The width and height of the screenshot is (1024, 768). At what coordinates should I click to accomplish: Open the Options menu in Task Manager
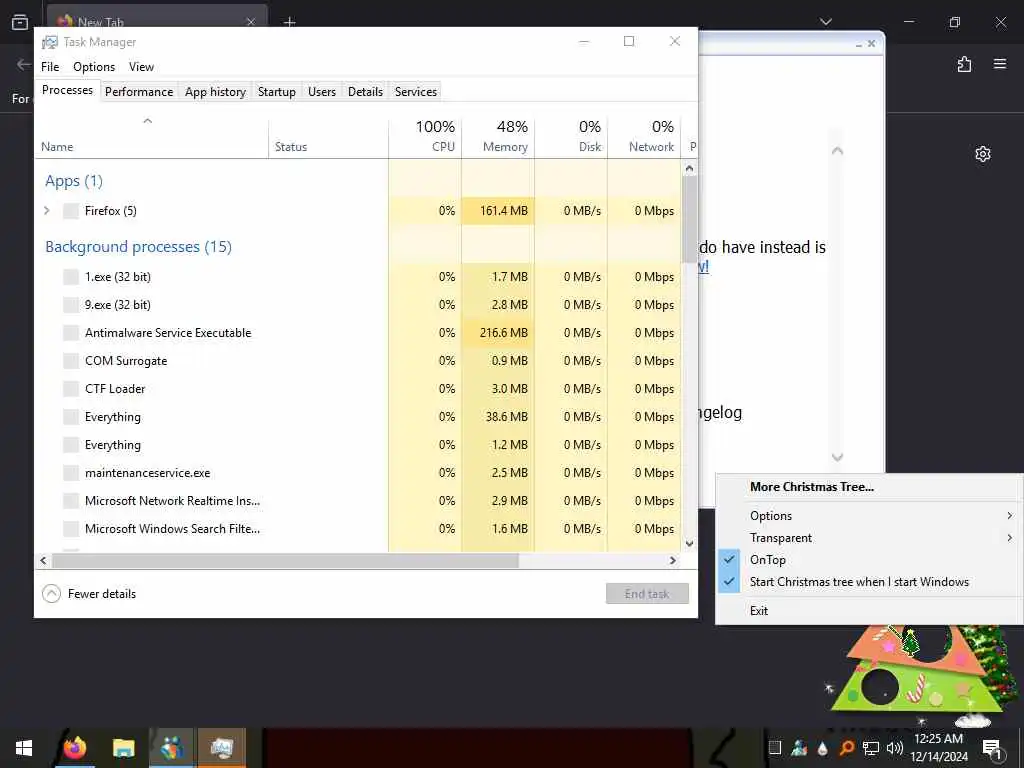click(x=94, y=67)
